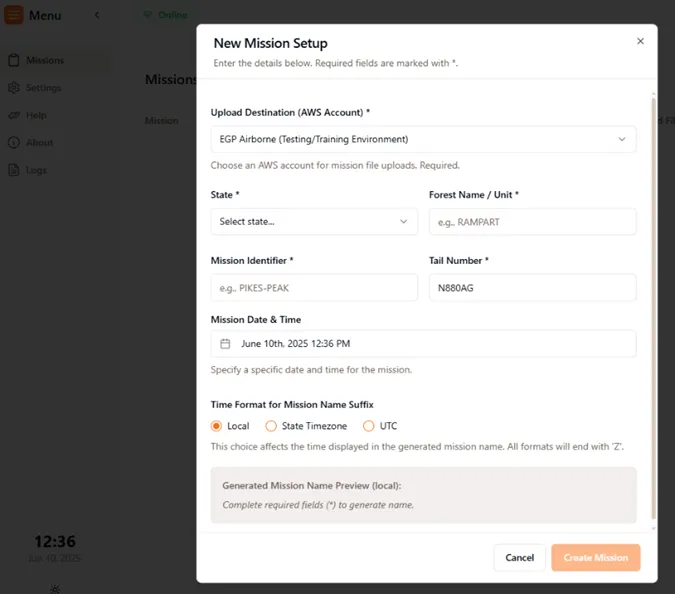Click the Missions clipboard icon in sidebar
The width and height of the screenshot is (675, 594).
[x=14, y=60]
